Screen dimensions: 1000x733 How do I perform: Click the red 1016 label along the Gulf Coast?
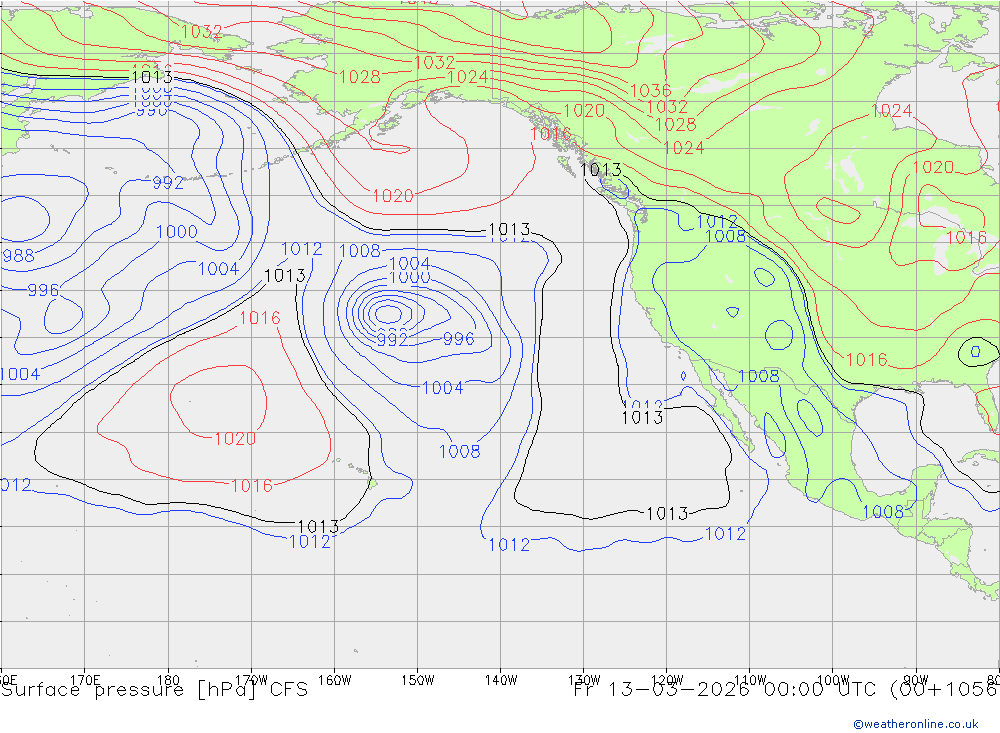pyautogui.click(x=866, y=360)
